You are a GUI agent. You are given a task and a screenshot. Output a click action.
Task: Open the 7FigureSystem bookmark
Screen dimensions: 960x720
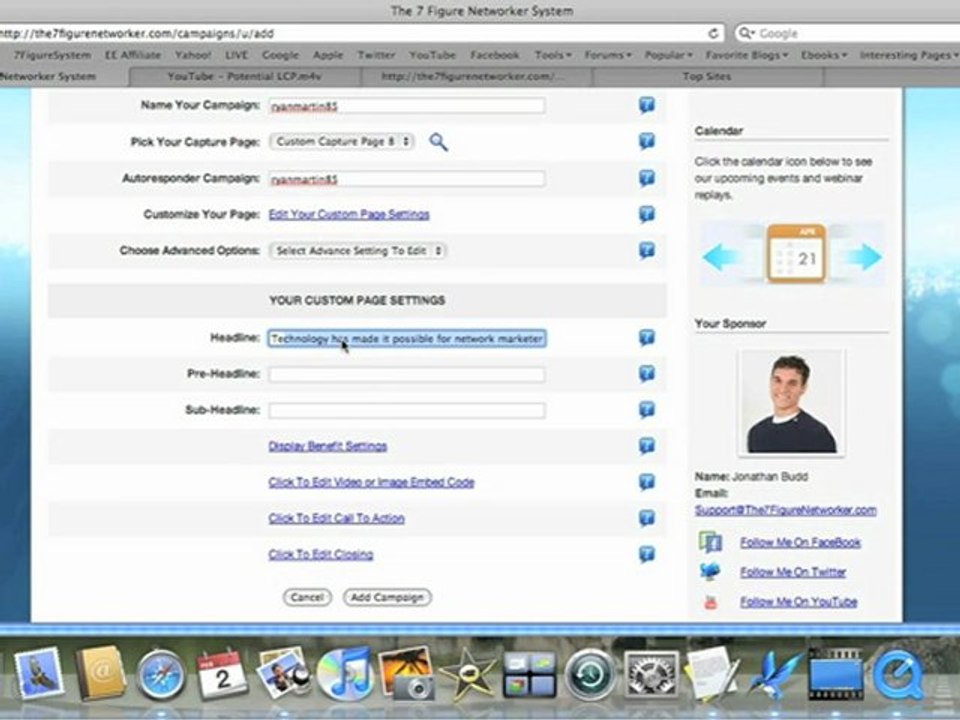click(52, 55)
